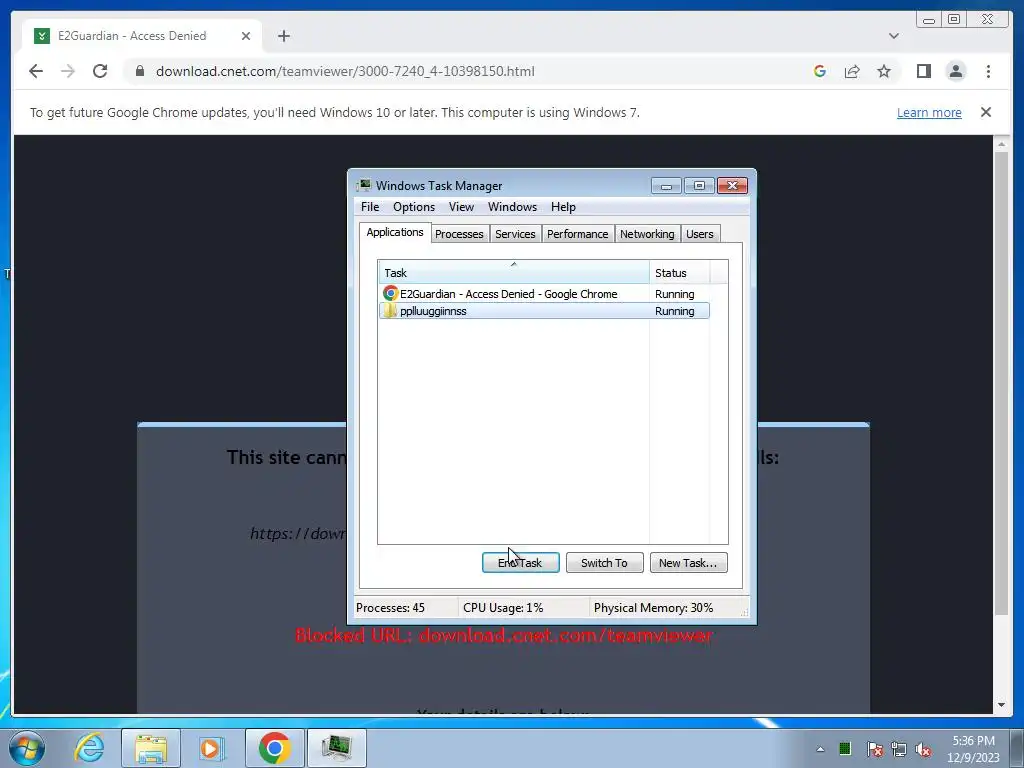Screen dimensions: 1024x768
Task: Switch to Processes tab
Action: pos(459,234)
